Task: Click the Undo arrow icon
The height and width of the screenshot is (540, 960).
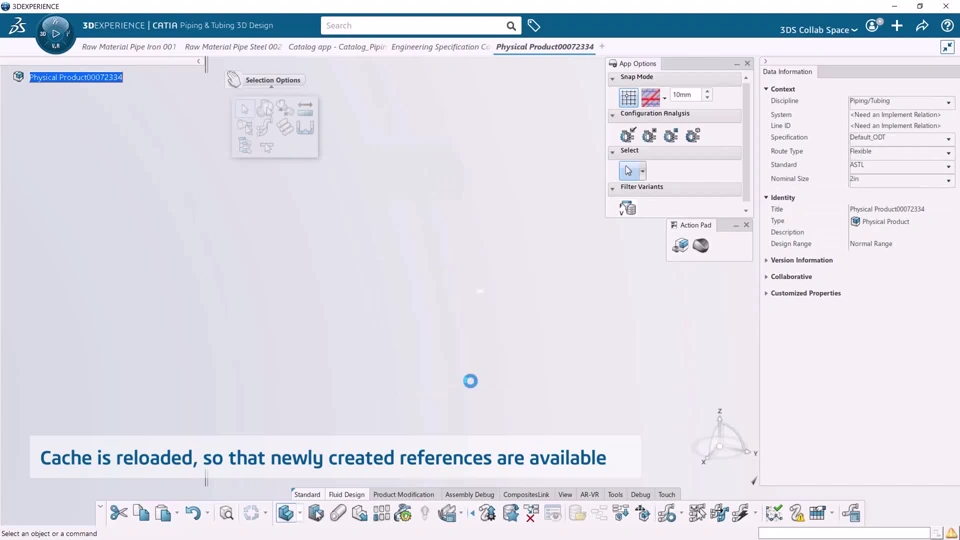Action: [x=193, y=512]
